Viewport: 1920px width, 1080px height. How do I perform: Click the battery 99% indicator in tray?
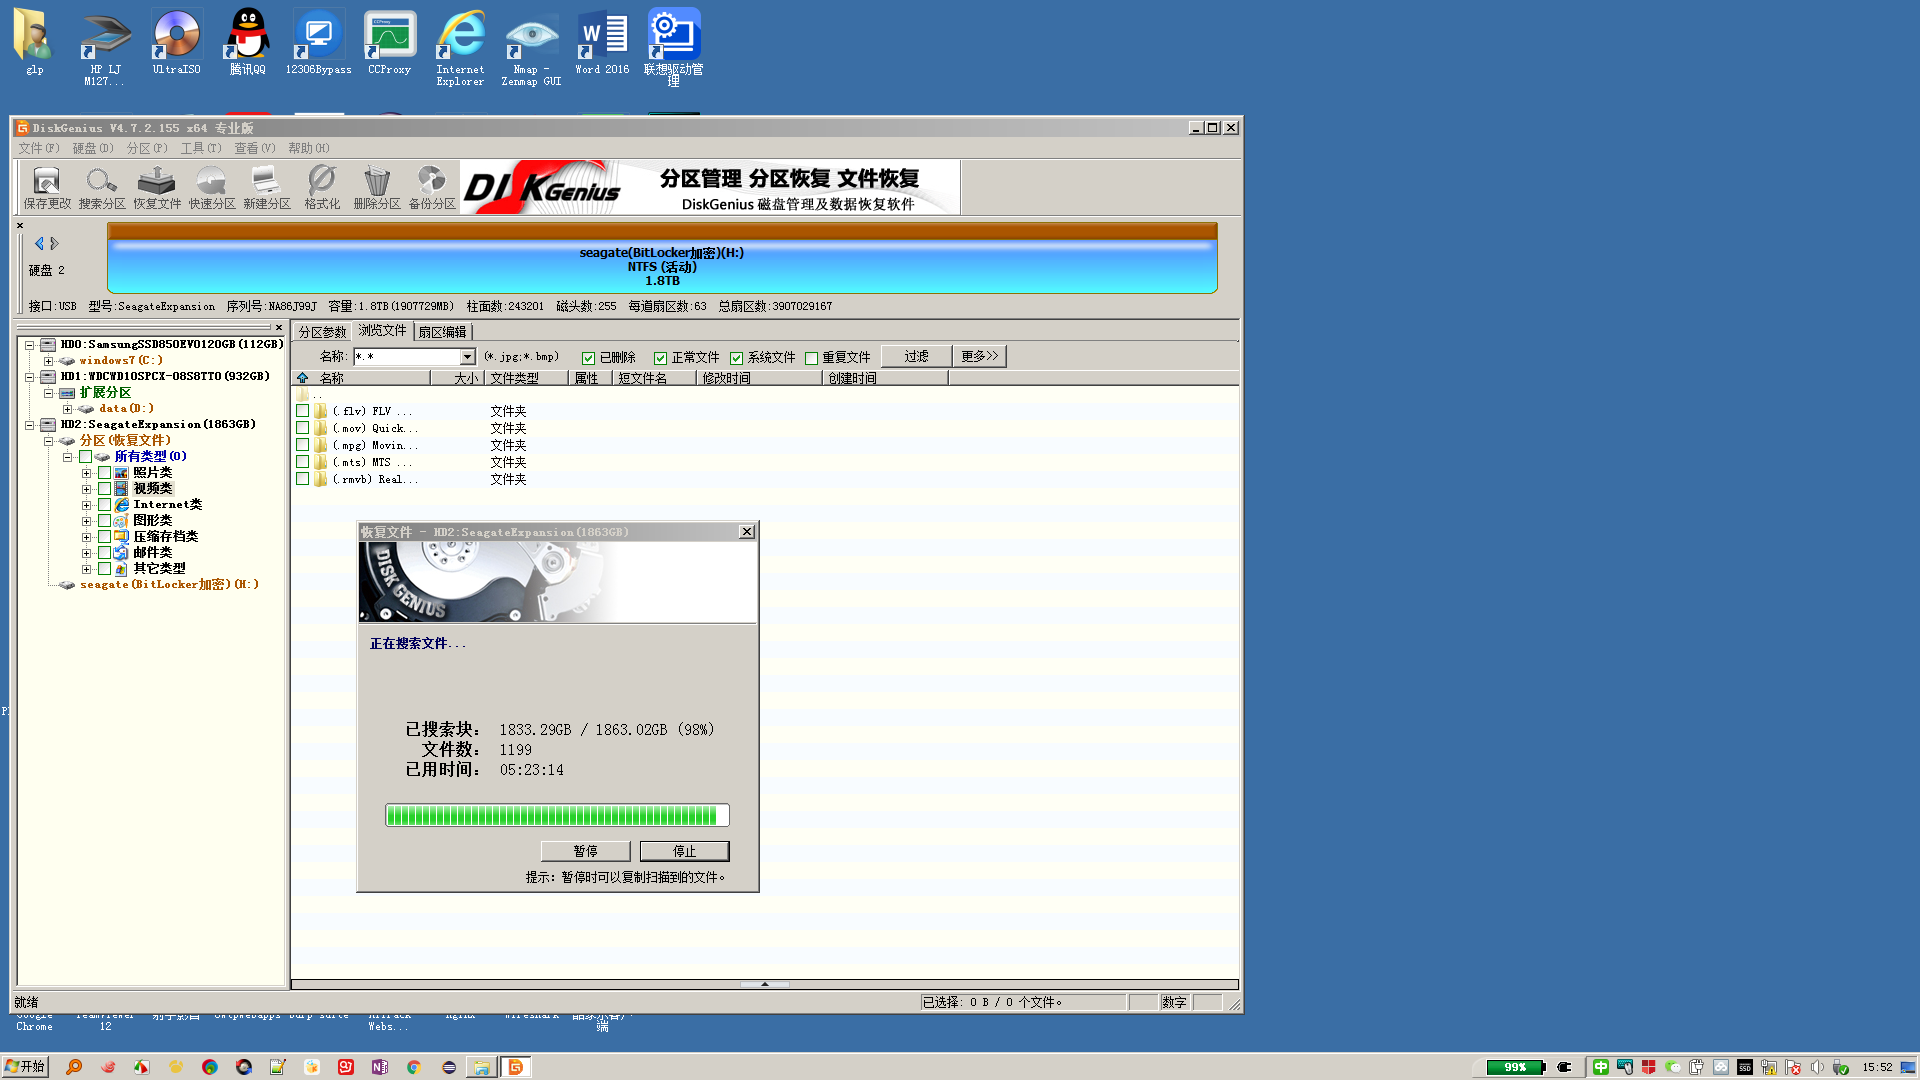1515,1067
